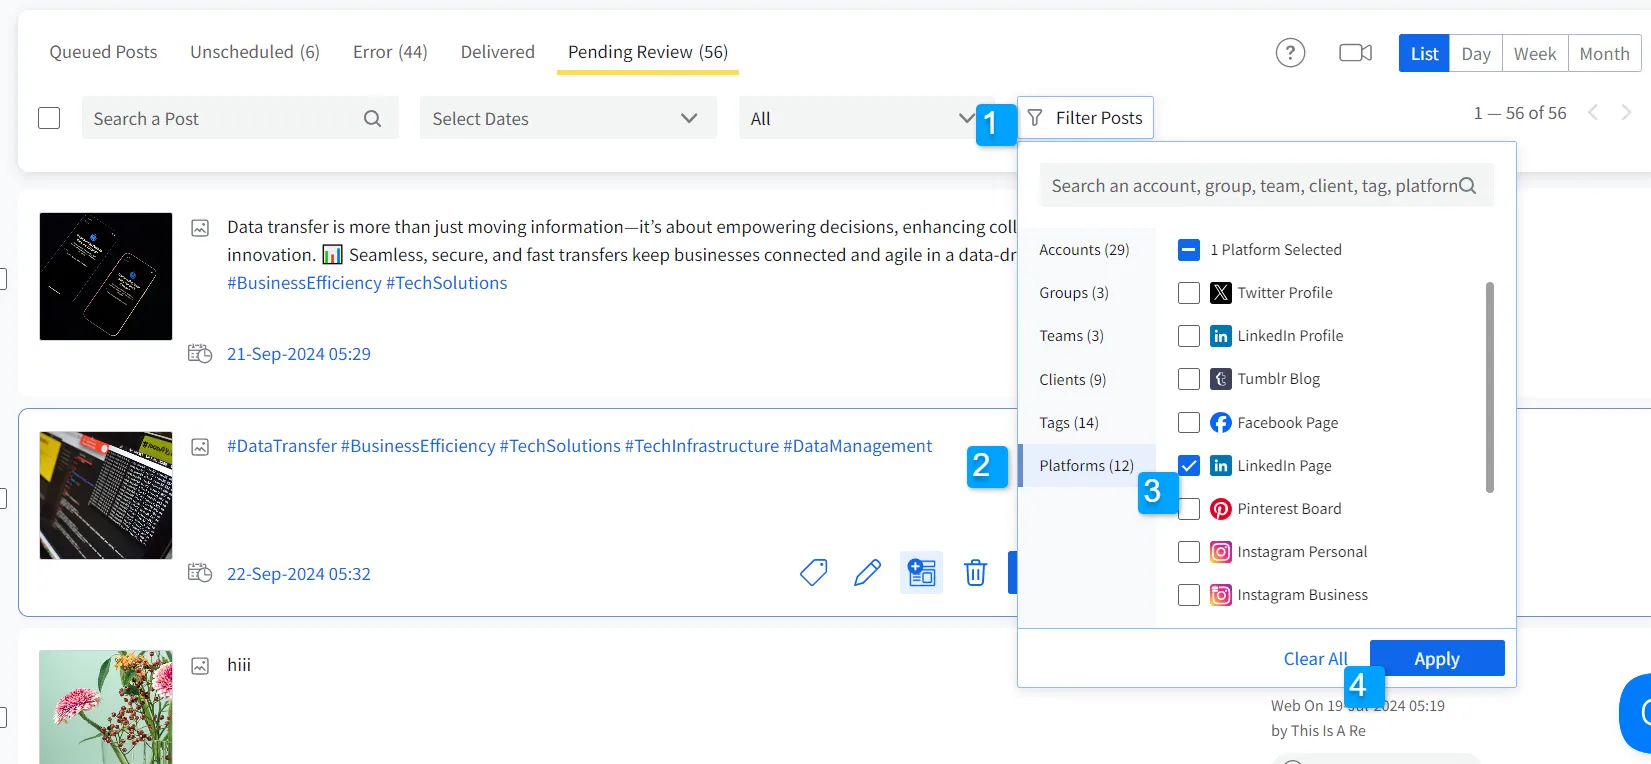Viewport: 1651px width, 764px height.
Task: Switch to the Error (44) tab
Action: [390, 52]
